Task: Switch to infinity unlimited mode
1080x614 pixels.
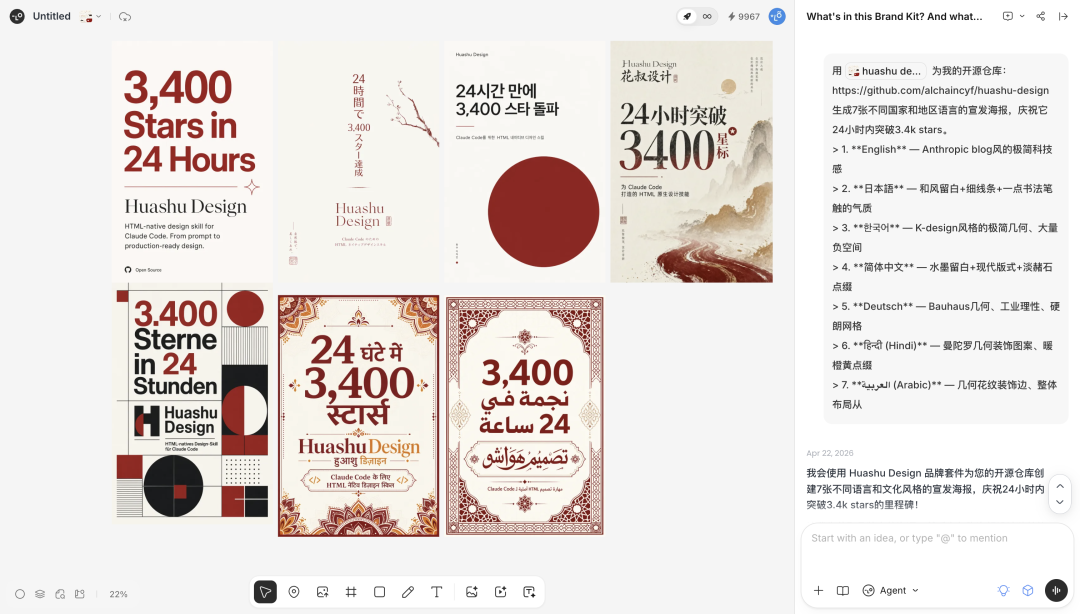Action: (707, 17)
